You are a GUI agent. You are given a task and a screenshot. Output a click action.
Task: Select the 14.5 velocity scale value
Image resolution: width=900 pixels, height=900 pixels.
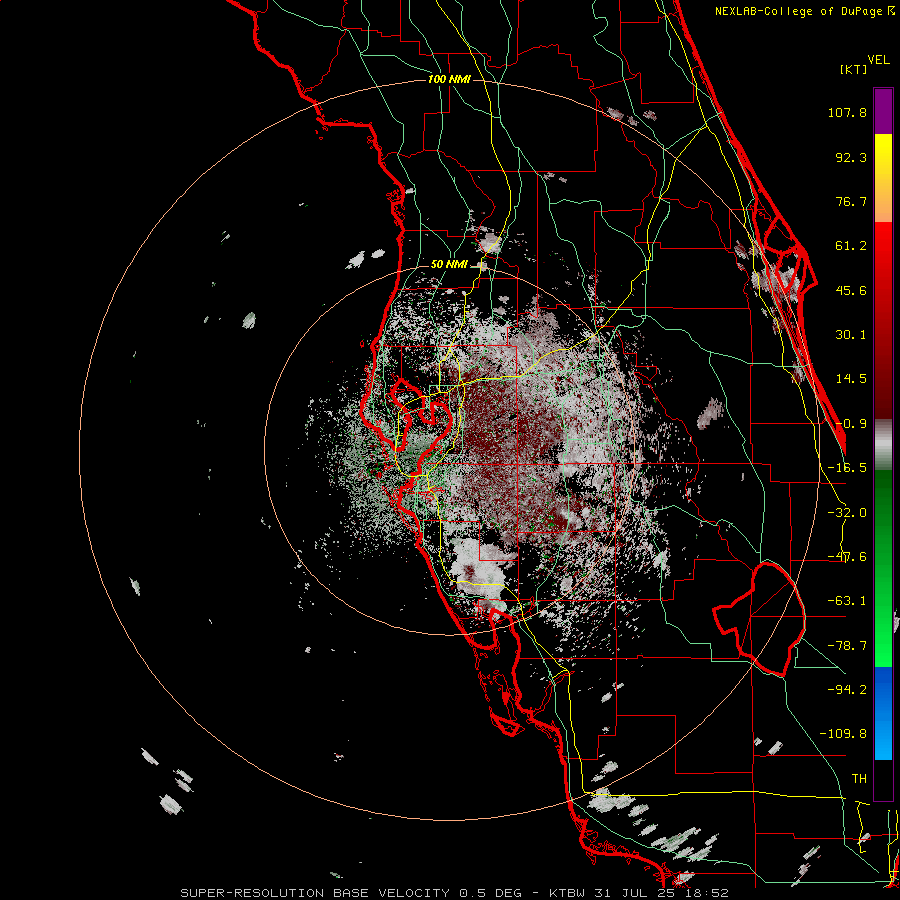(851, 379)
